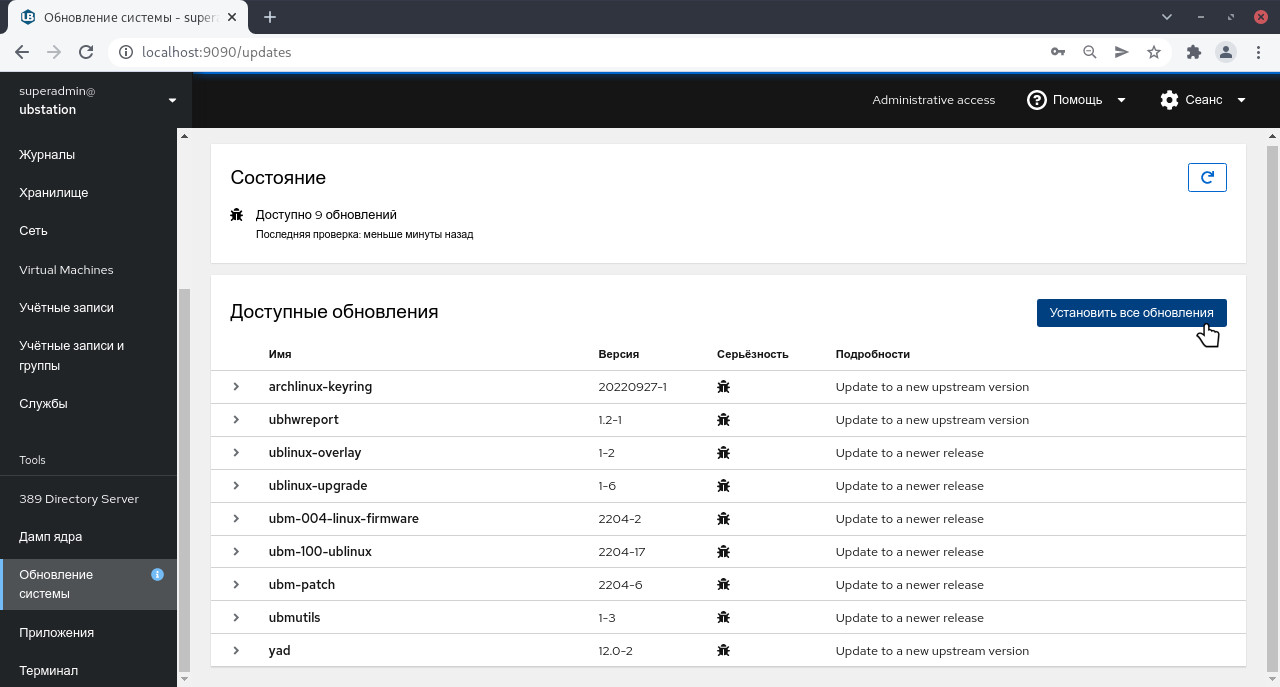
Task: Expand the ubhwreport update row
Action: click(x=237, y=420)
